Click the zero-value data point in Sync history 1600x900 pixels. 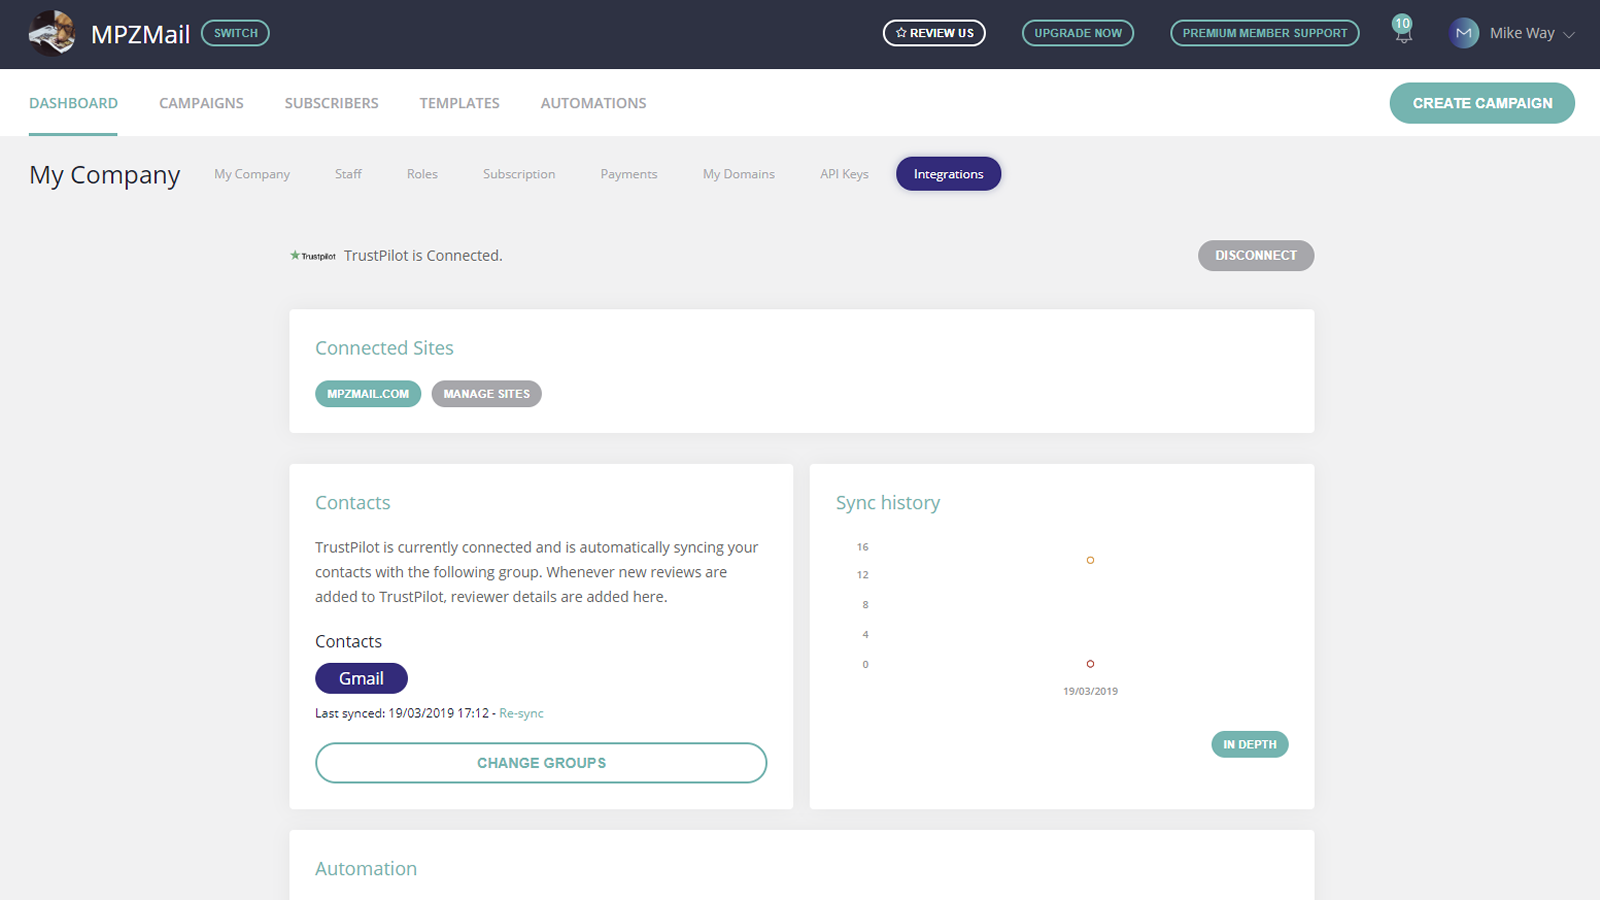[x=1090, y=664]
